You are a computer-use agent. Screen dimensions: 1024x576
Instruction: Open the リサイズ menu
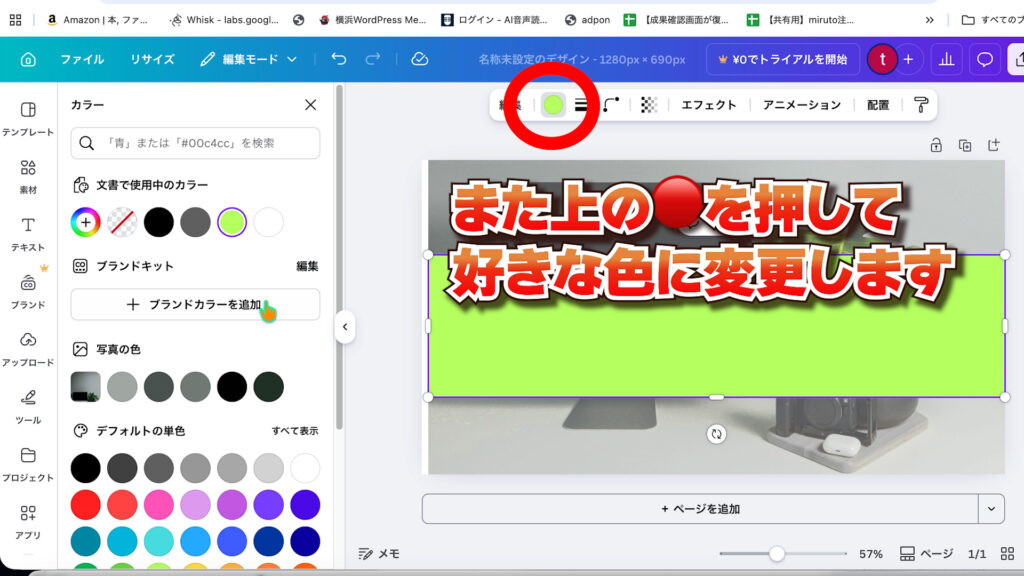[x=152, y=59]
